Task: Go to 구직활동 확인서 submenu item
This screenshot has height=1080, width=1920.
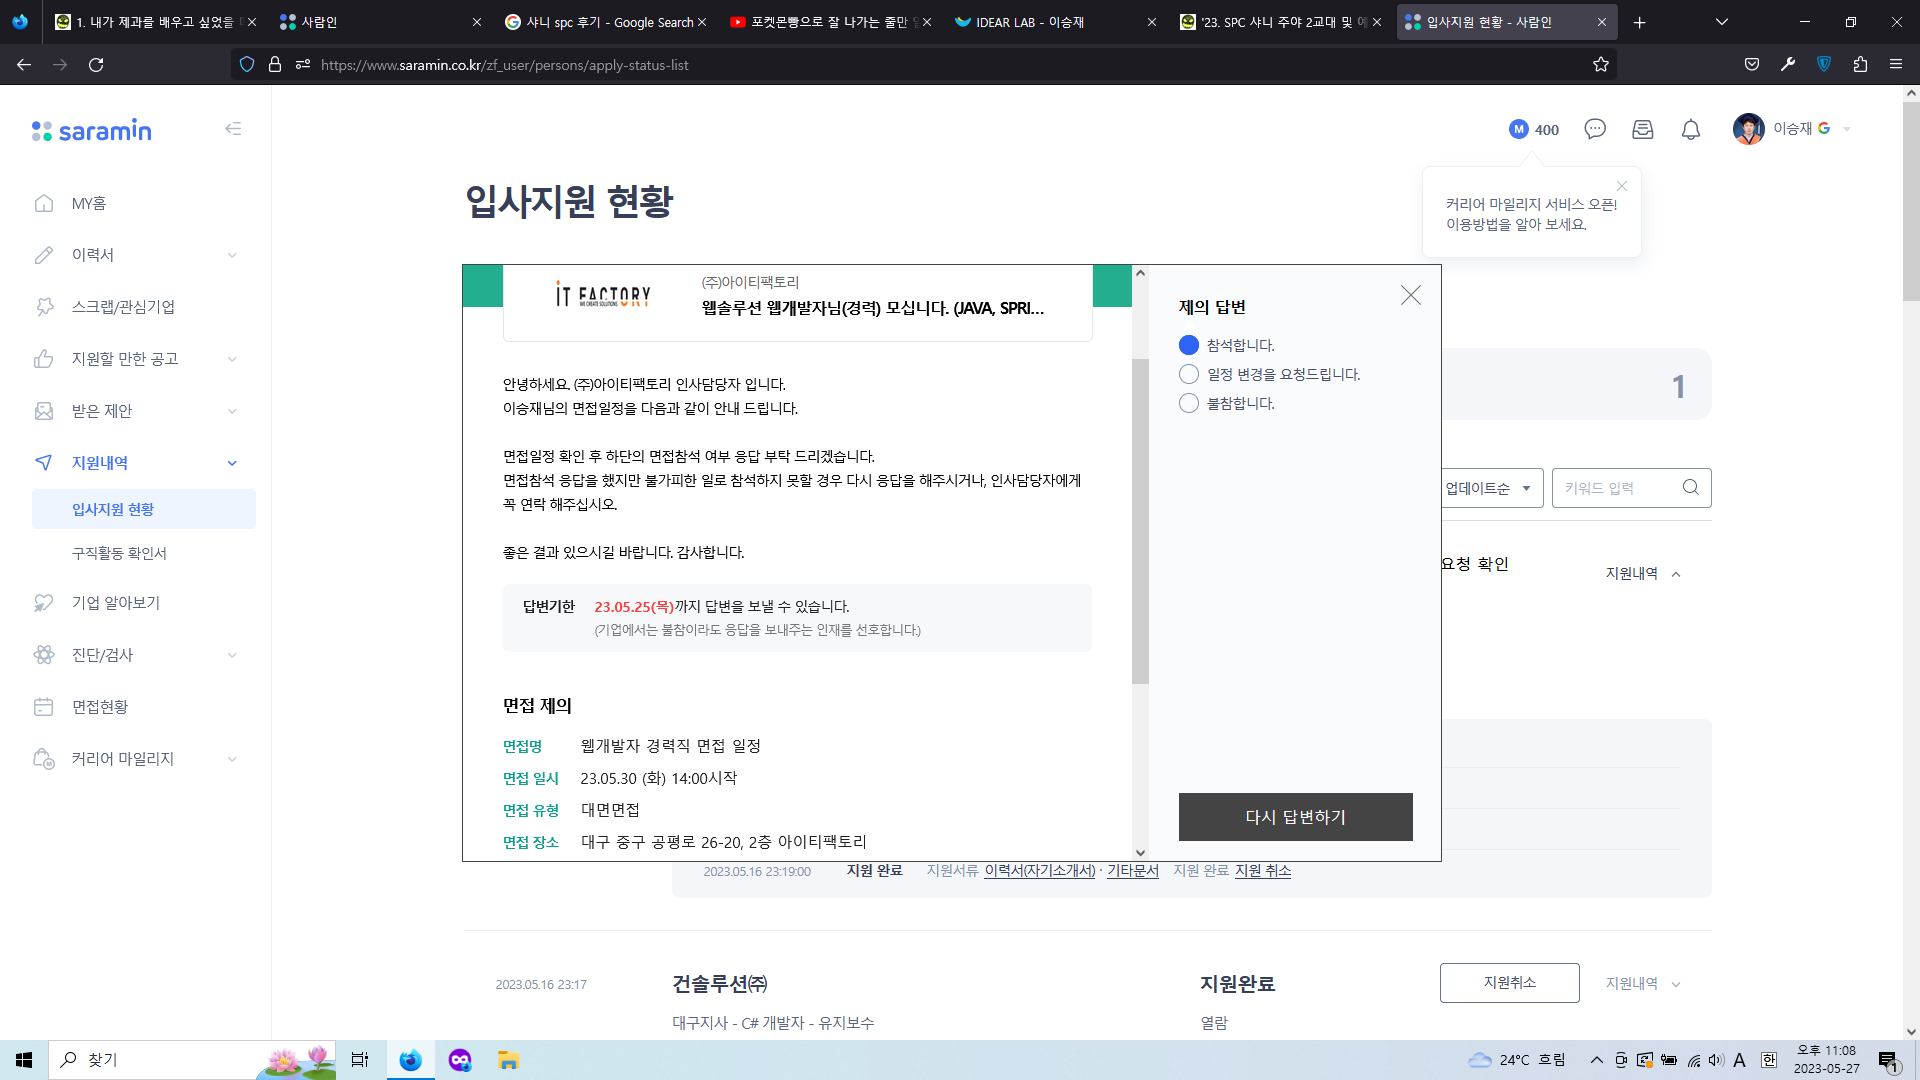Action: 119,553
